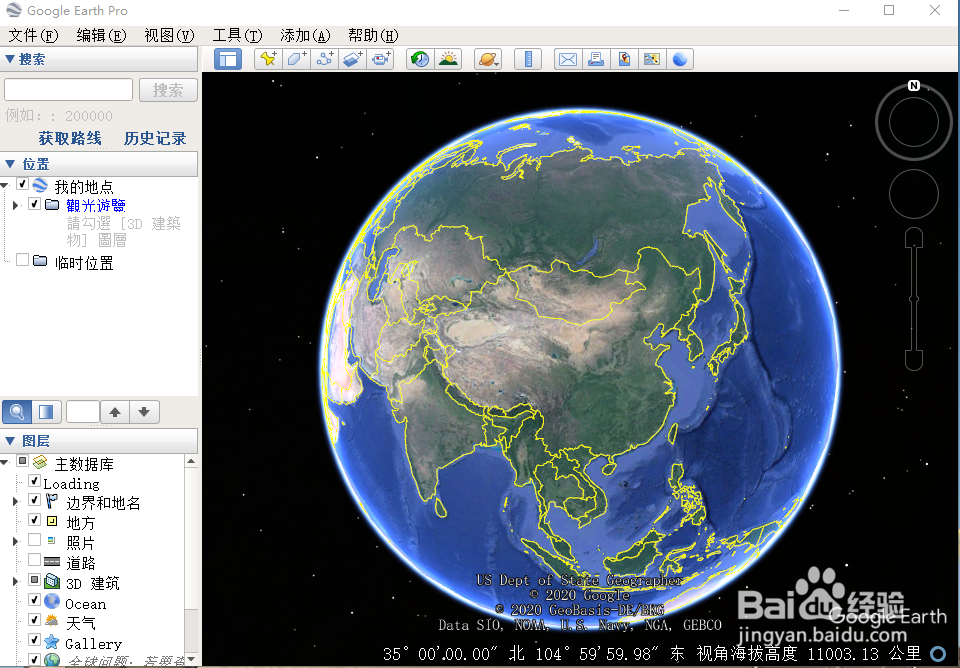
Task: Zoom out using the zoom slider bottom
Action: tap(913, 361)
